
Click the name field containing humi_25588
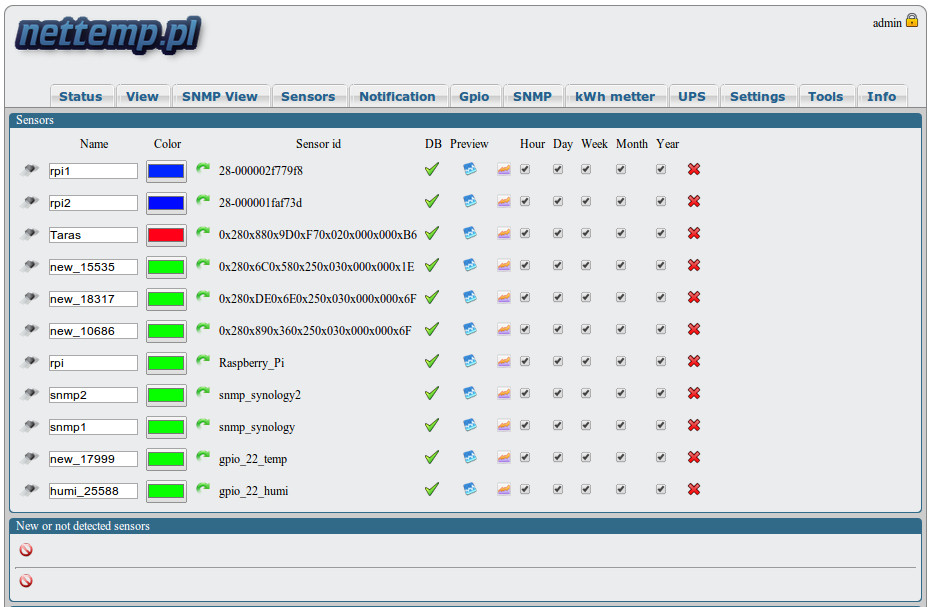(x=93, y=491)
